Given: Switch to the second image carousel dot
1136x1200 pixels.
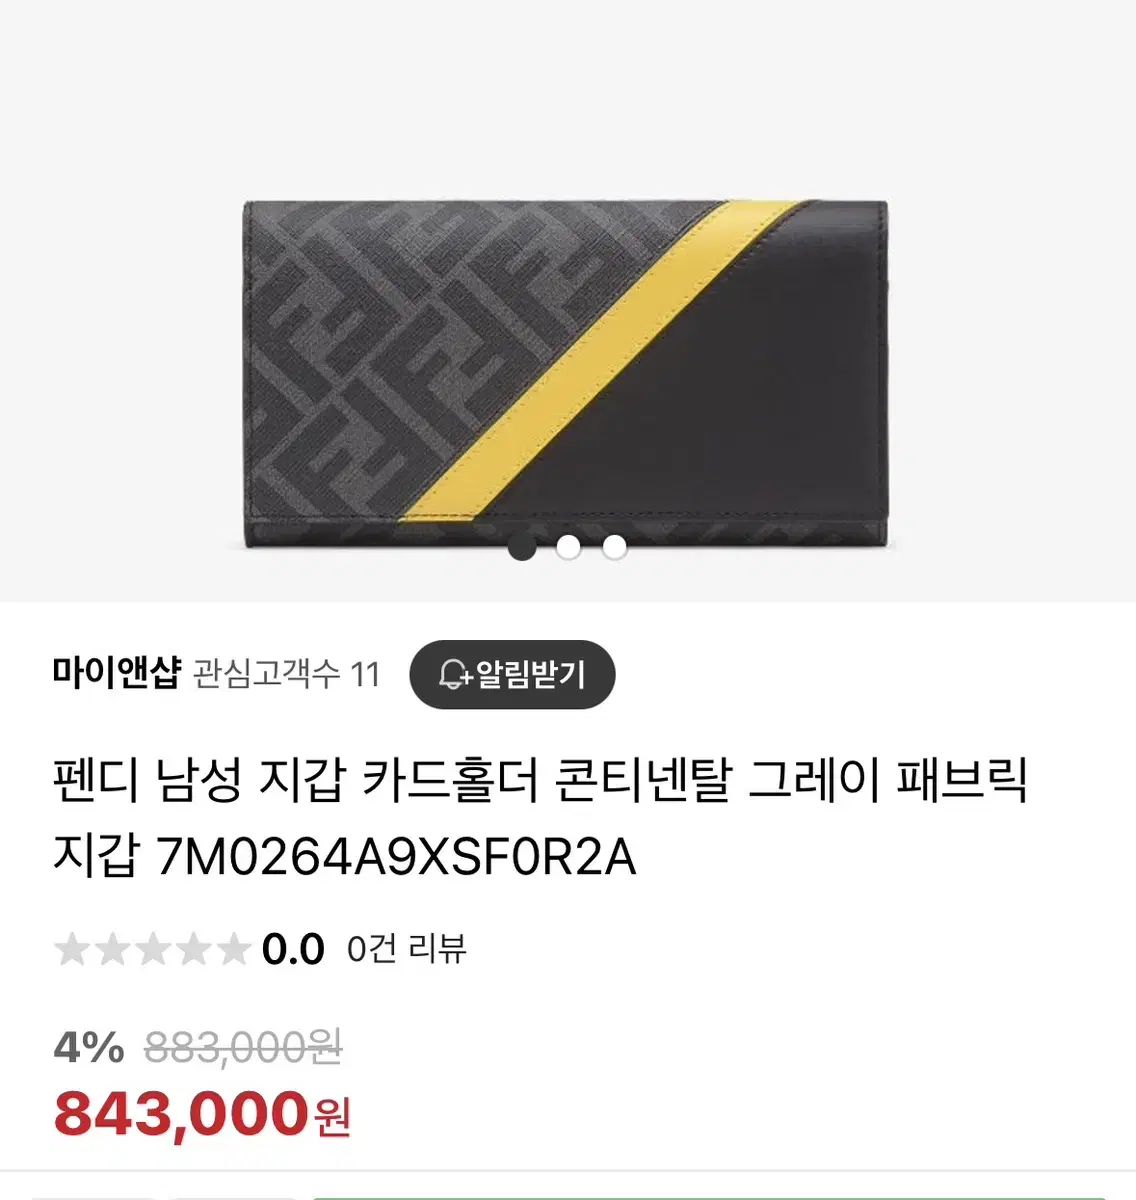Looking at the screenshot, I should tap(568, 547).
